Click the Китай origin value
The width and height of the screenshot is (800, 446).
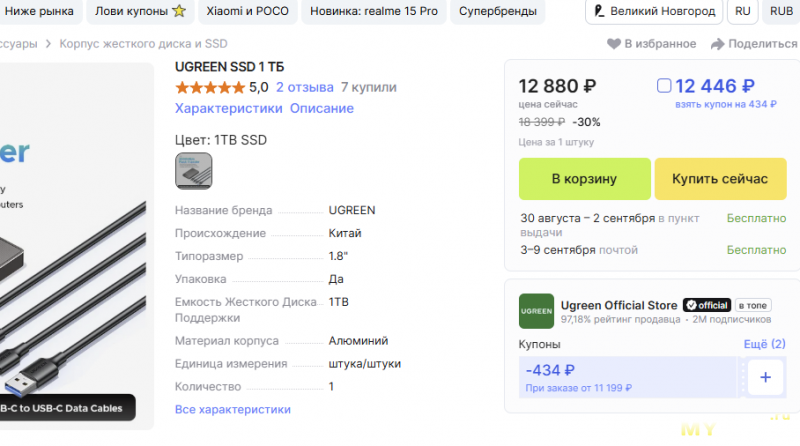click(x=345, y=233)
